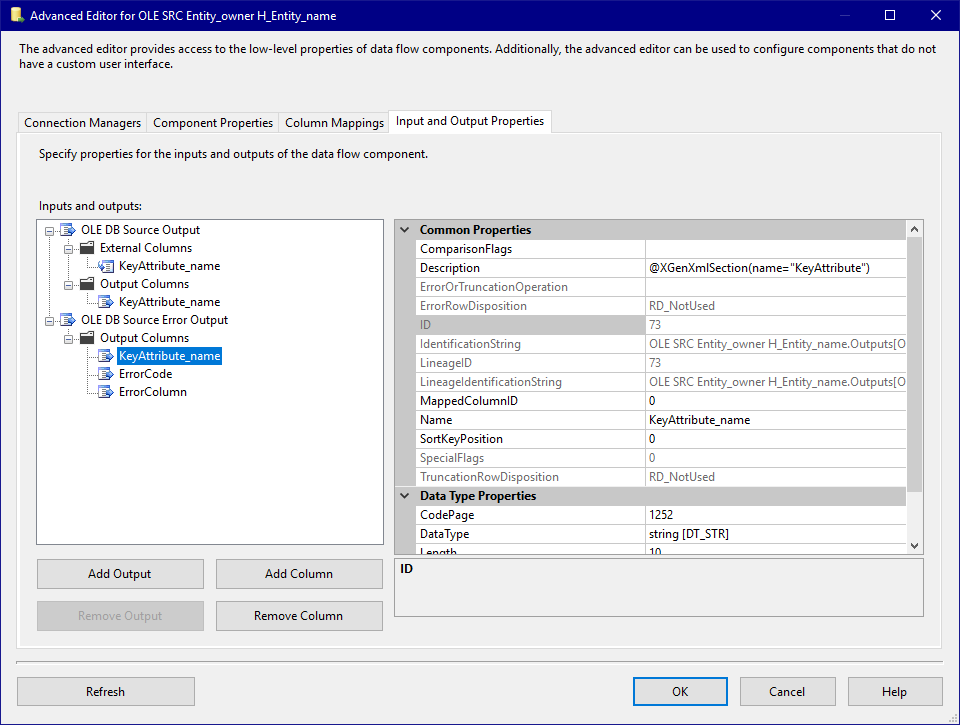The image size is (960, 725).
Task: Select OLE DB Source Error Output item
Action: 154,320
